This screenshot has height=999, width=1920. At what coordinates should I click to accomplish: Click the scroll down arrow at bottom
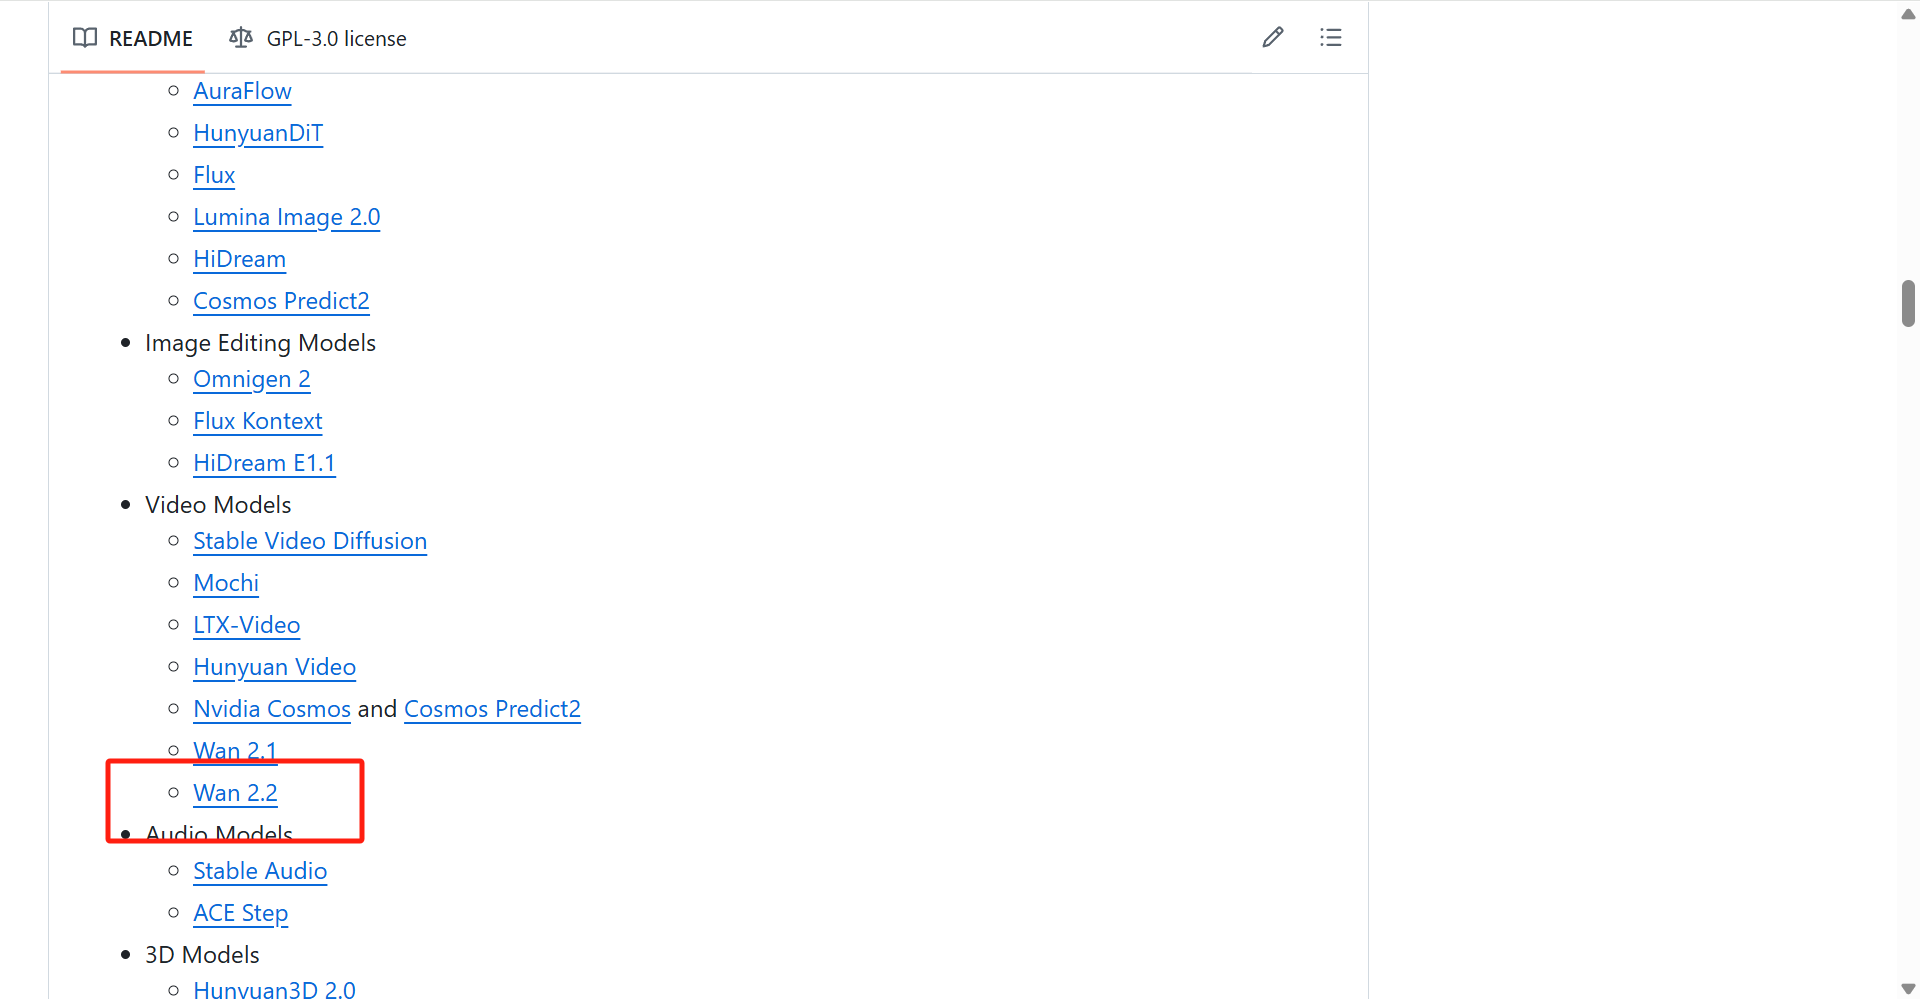point(1908,988)
